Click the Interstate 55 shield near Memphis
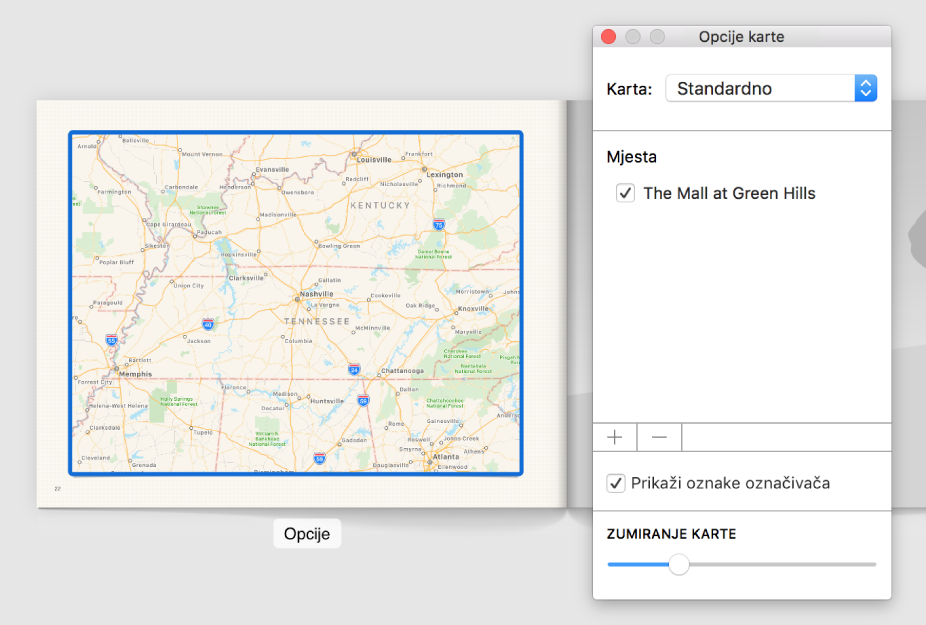 (111, 340)
